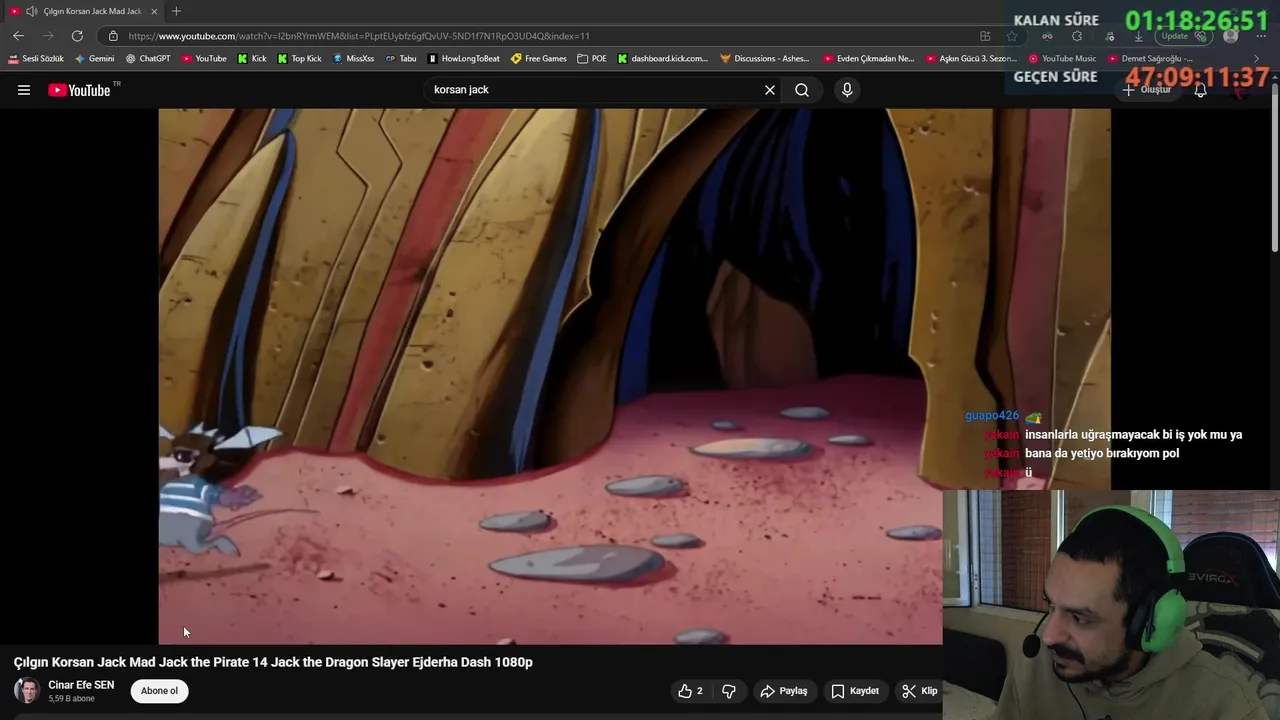Open the Aşkın Gücü 3. Sezon bookmark

[971, 59]
